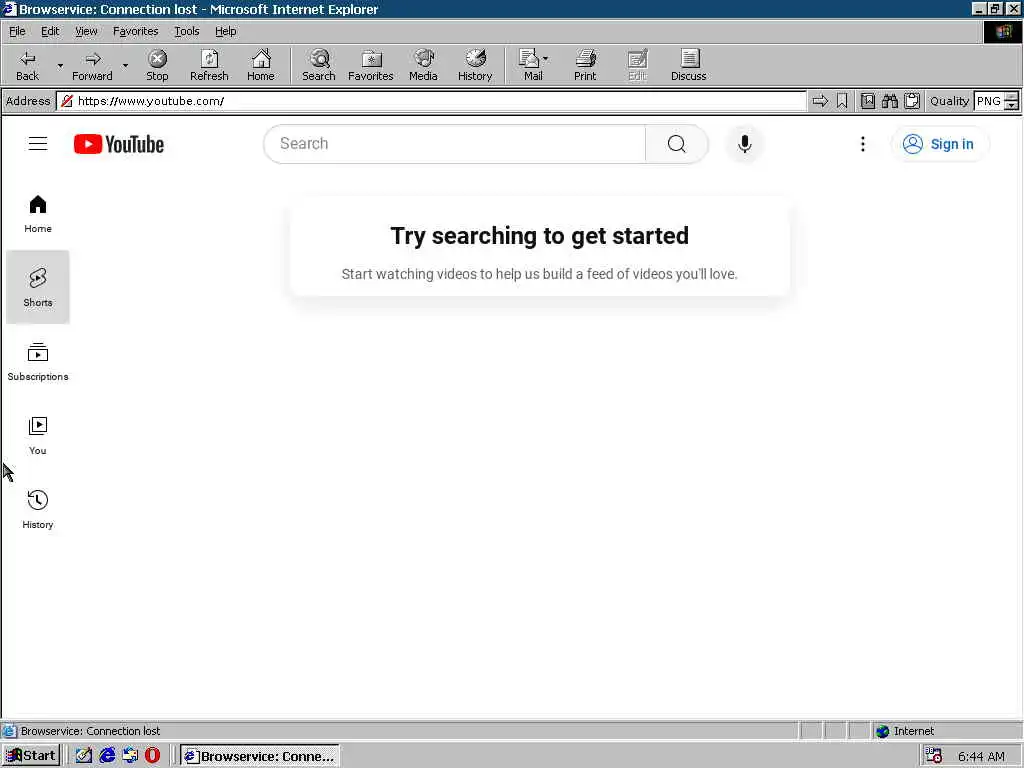
Task: Open the Help menu
Action: [225, 31]
